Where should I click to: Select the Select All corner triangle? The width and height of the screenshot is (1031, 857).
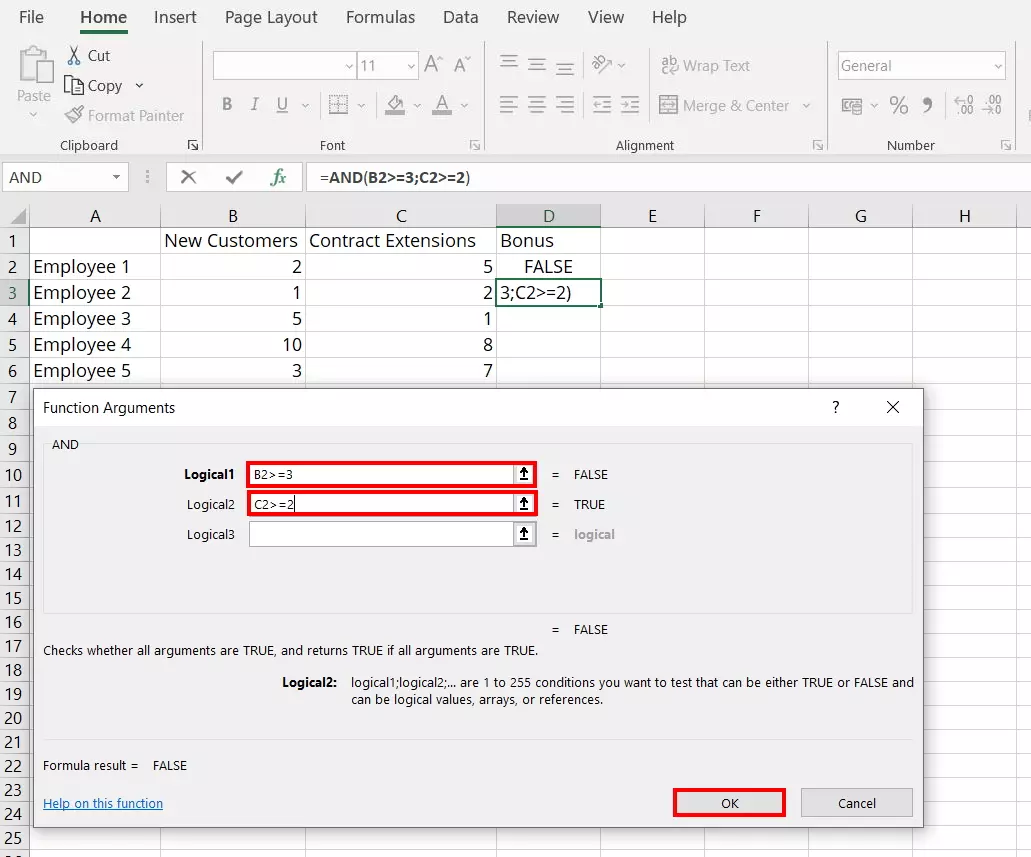coord(17,216)
